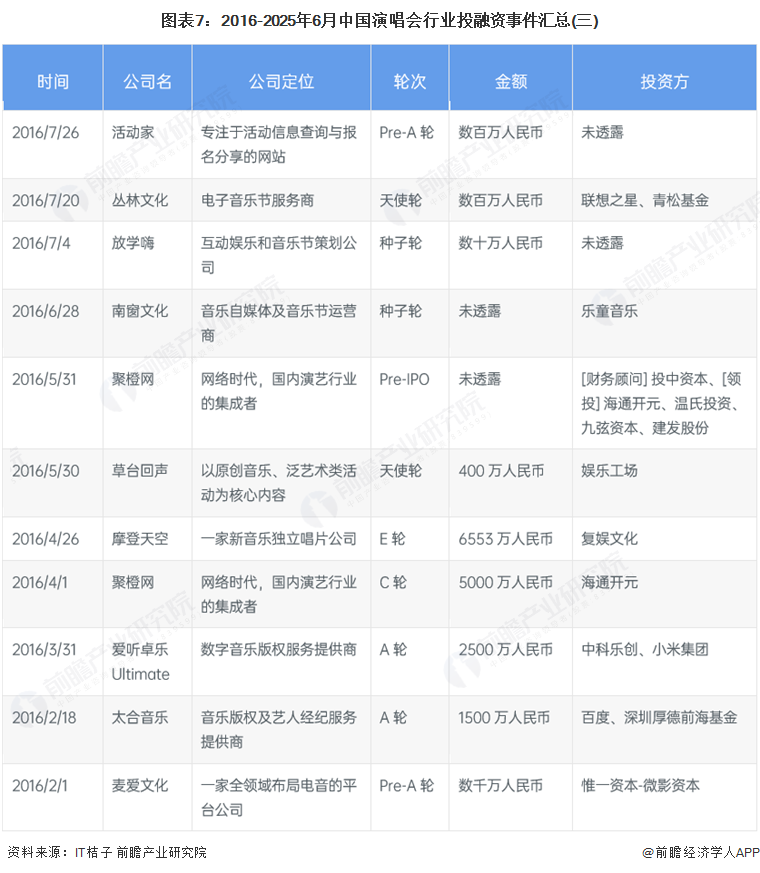
Task: Click the round cell C 轮
Action: tap(393, 582)
